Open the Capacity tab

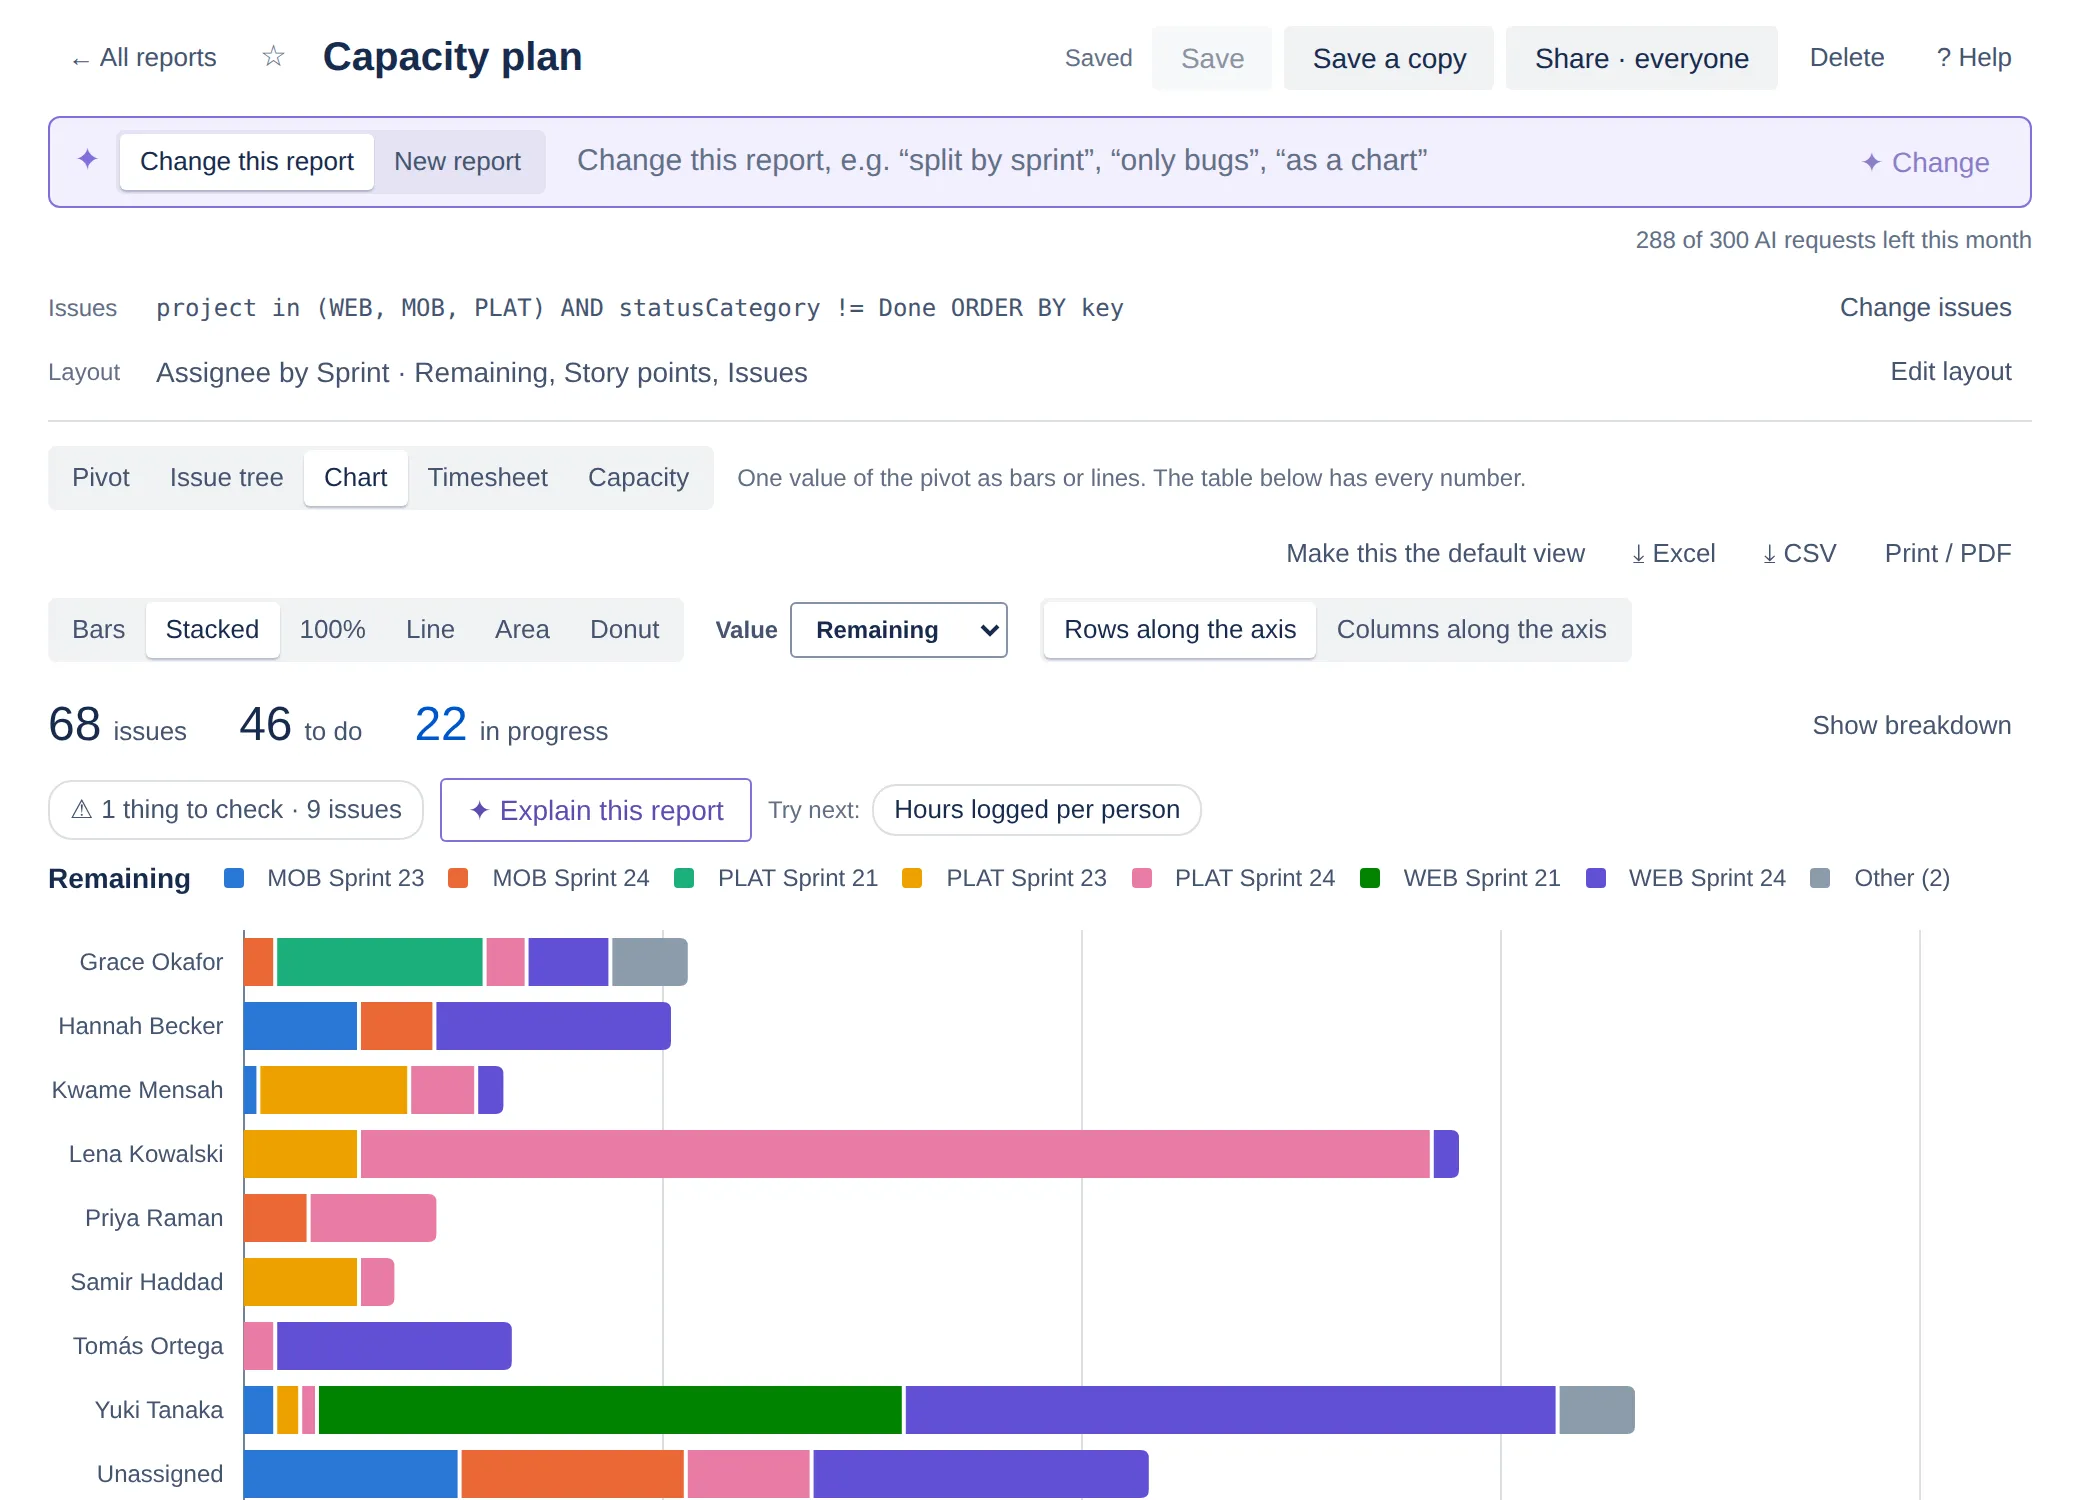point(639,477)
